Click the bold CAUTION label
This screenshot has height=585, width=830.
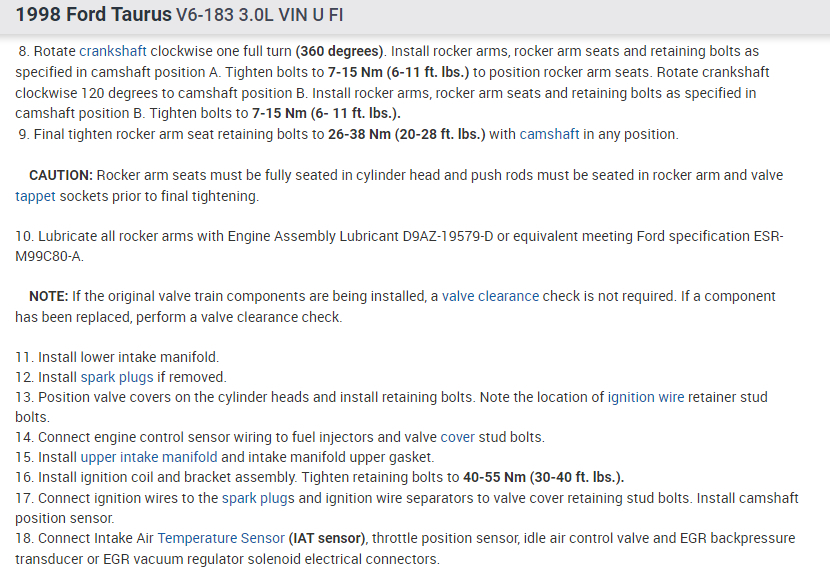[60, 175]
